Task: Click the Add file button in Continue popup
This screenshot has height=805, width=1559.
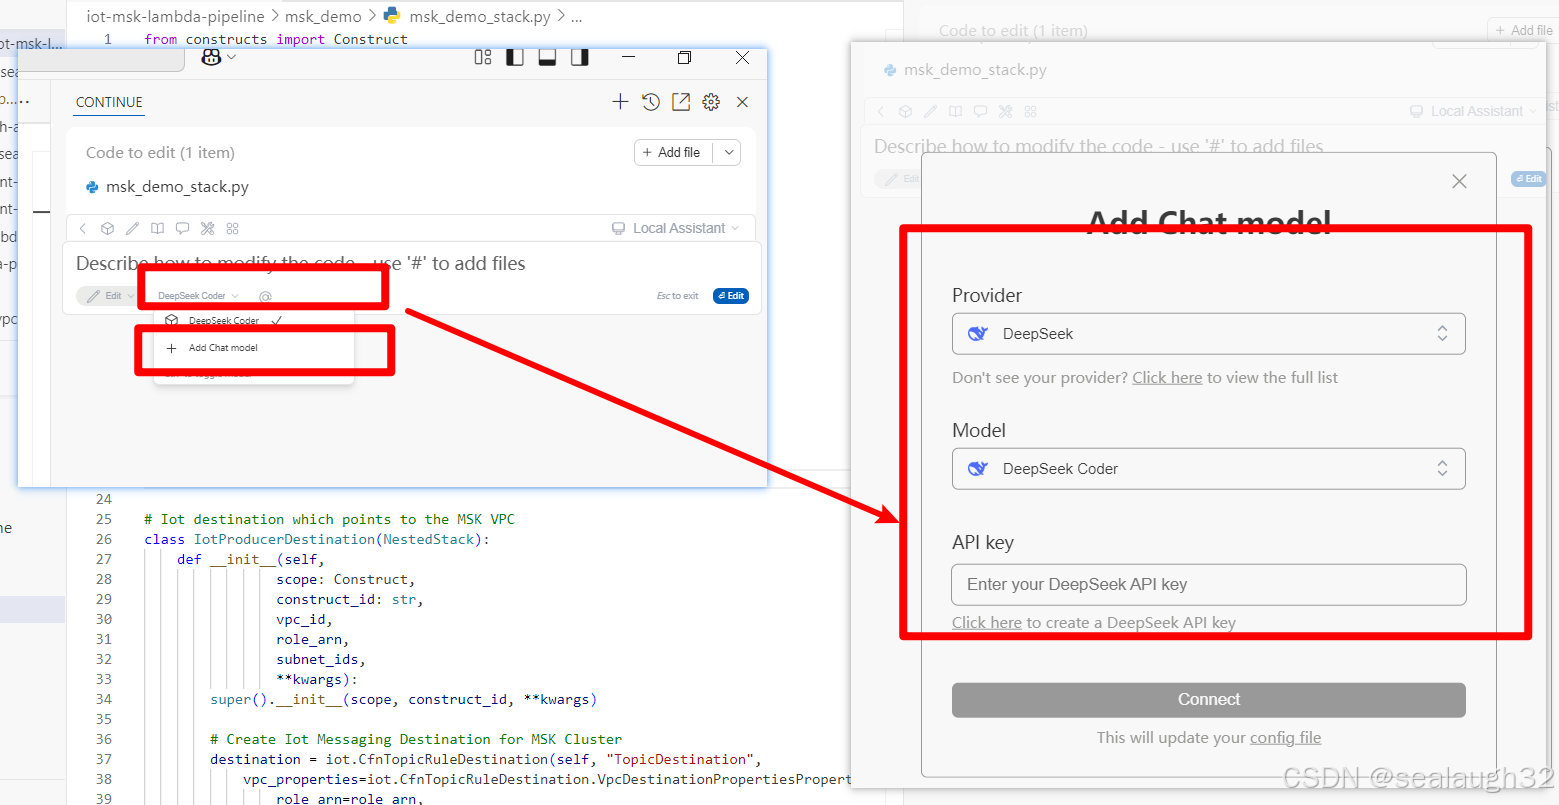Action: coord(672,152)
